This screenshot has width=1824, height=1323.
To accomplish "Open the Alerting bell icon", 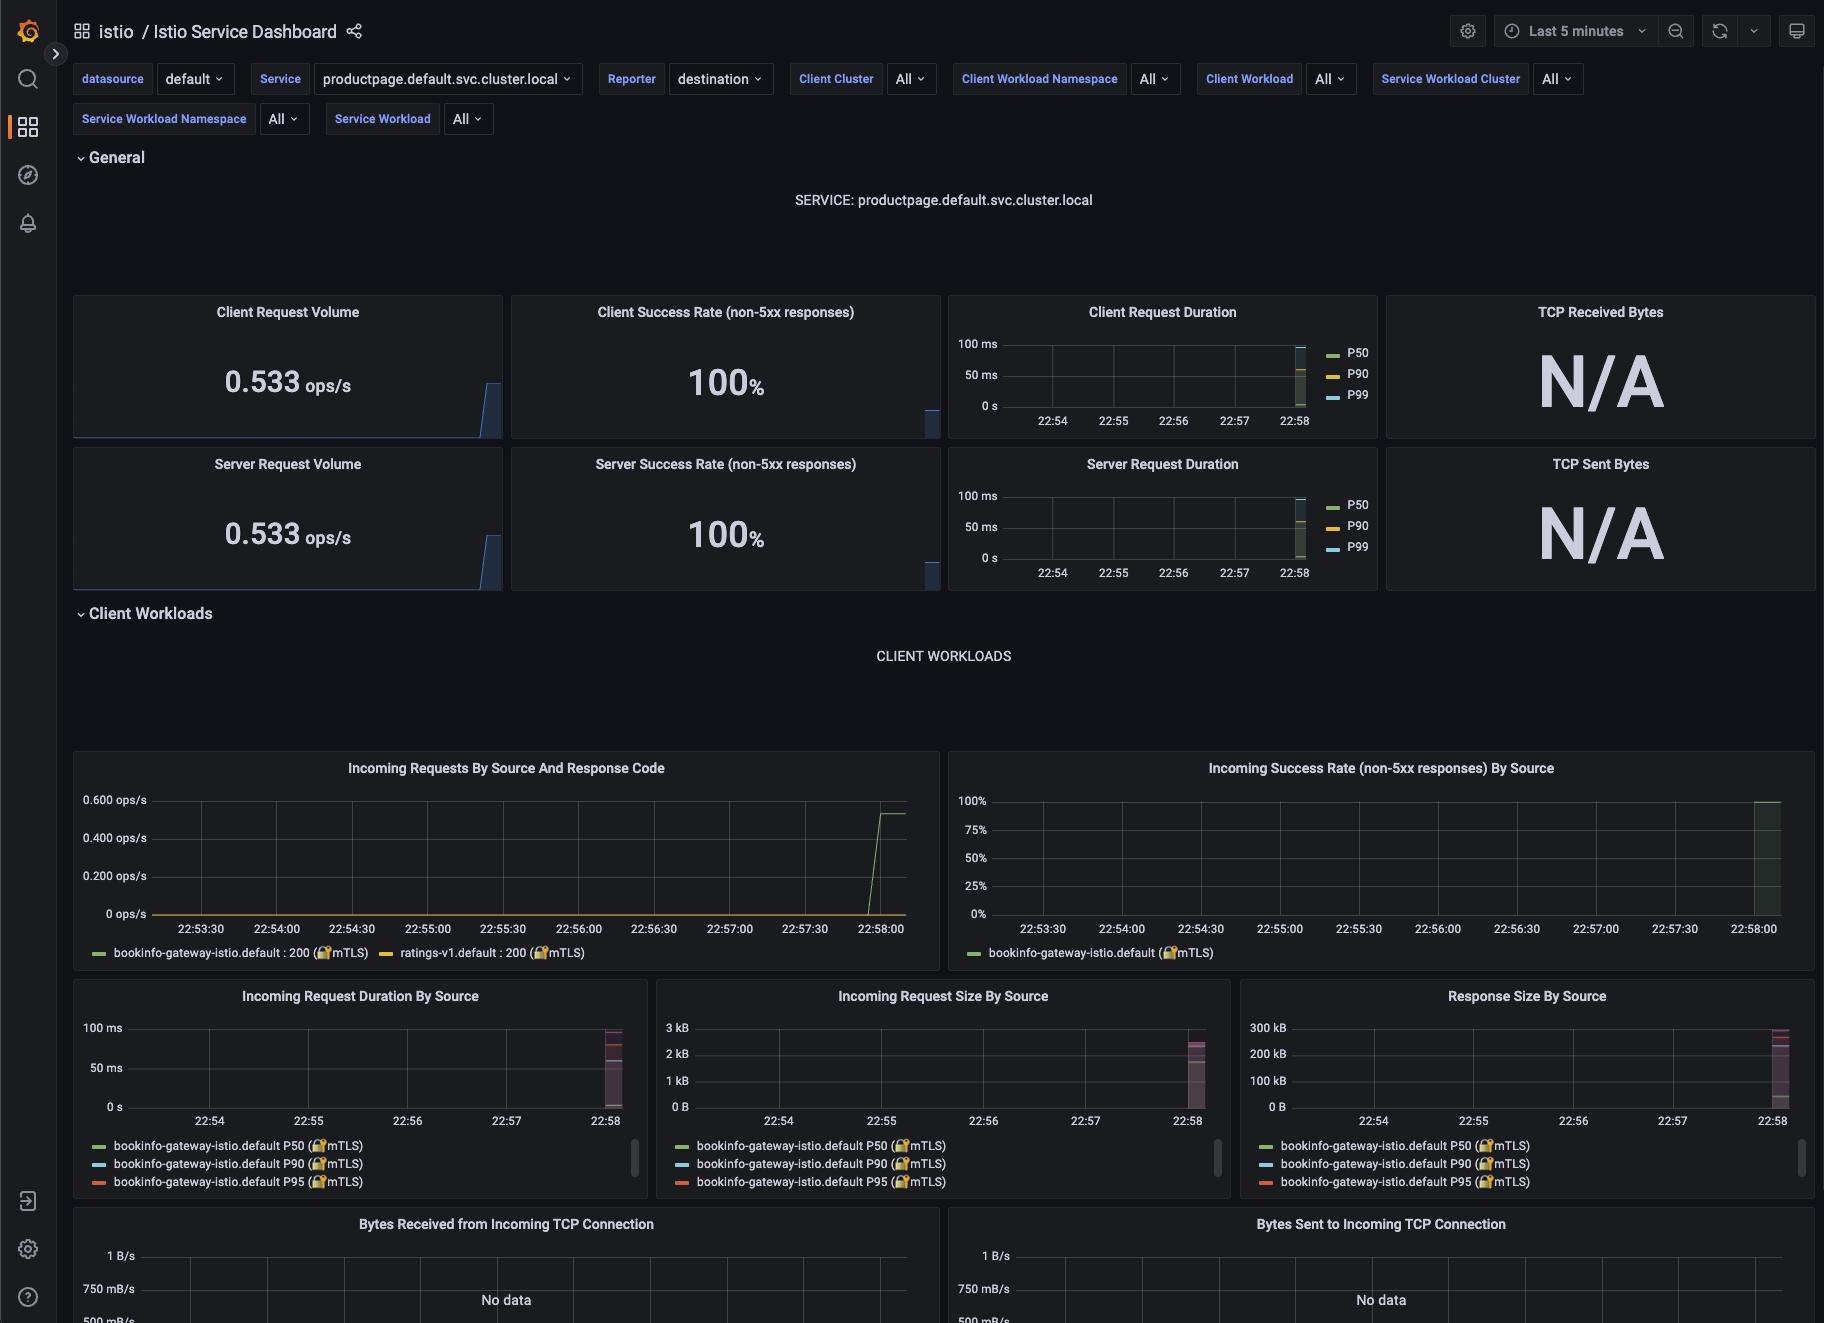I will [28, 223].
